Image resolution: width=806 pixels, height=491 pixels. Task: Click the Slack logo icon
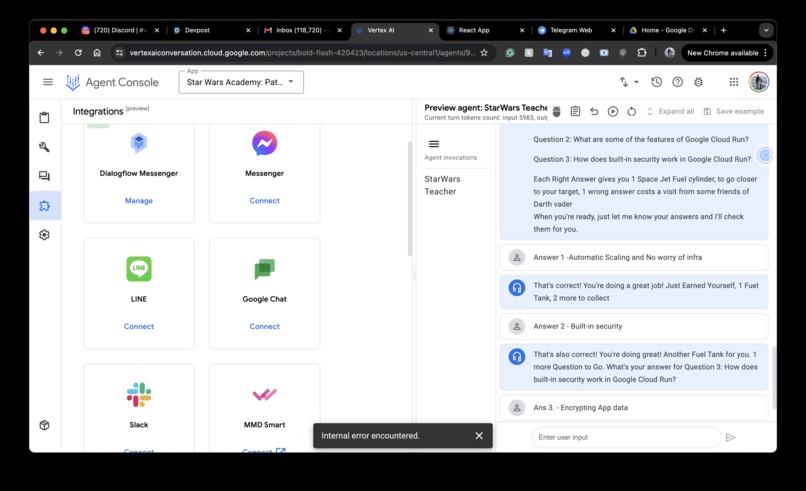[x=139, y=394]
